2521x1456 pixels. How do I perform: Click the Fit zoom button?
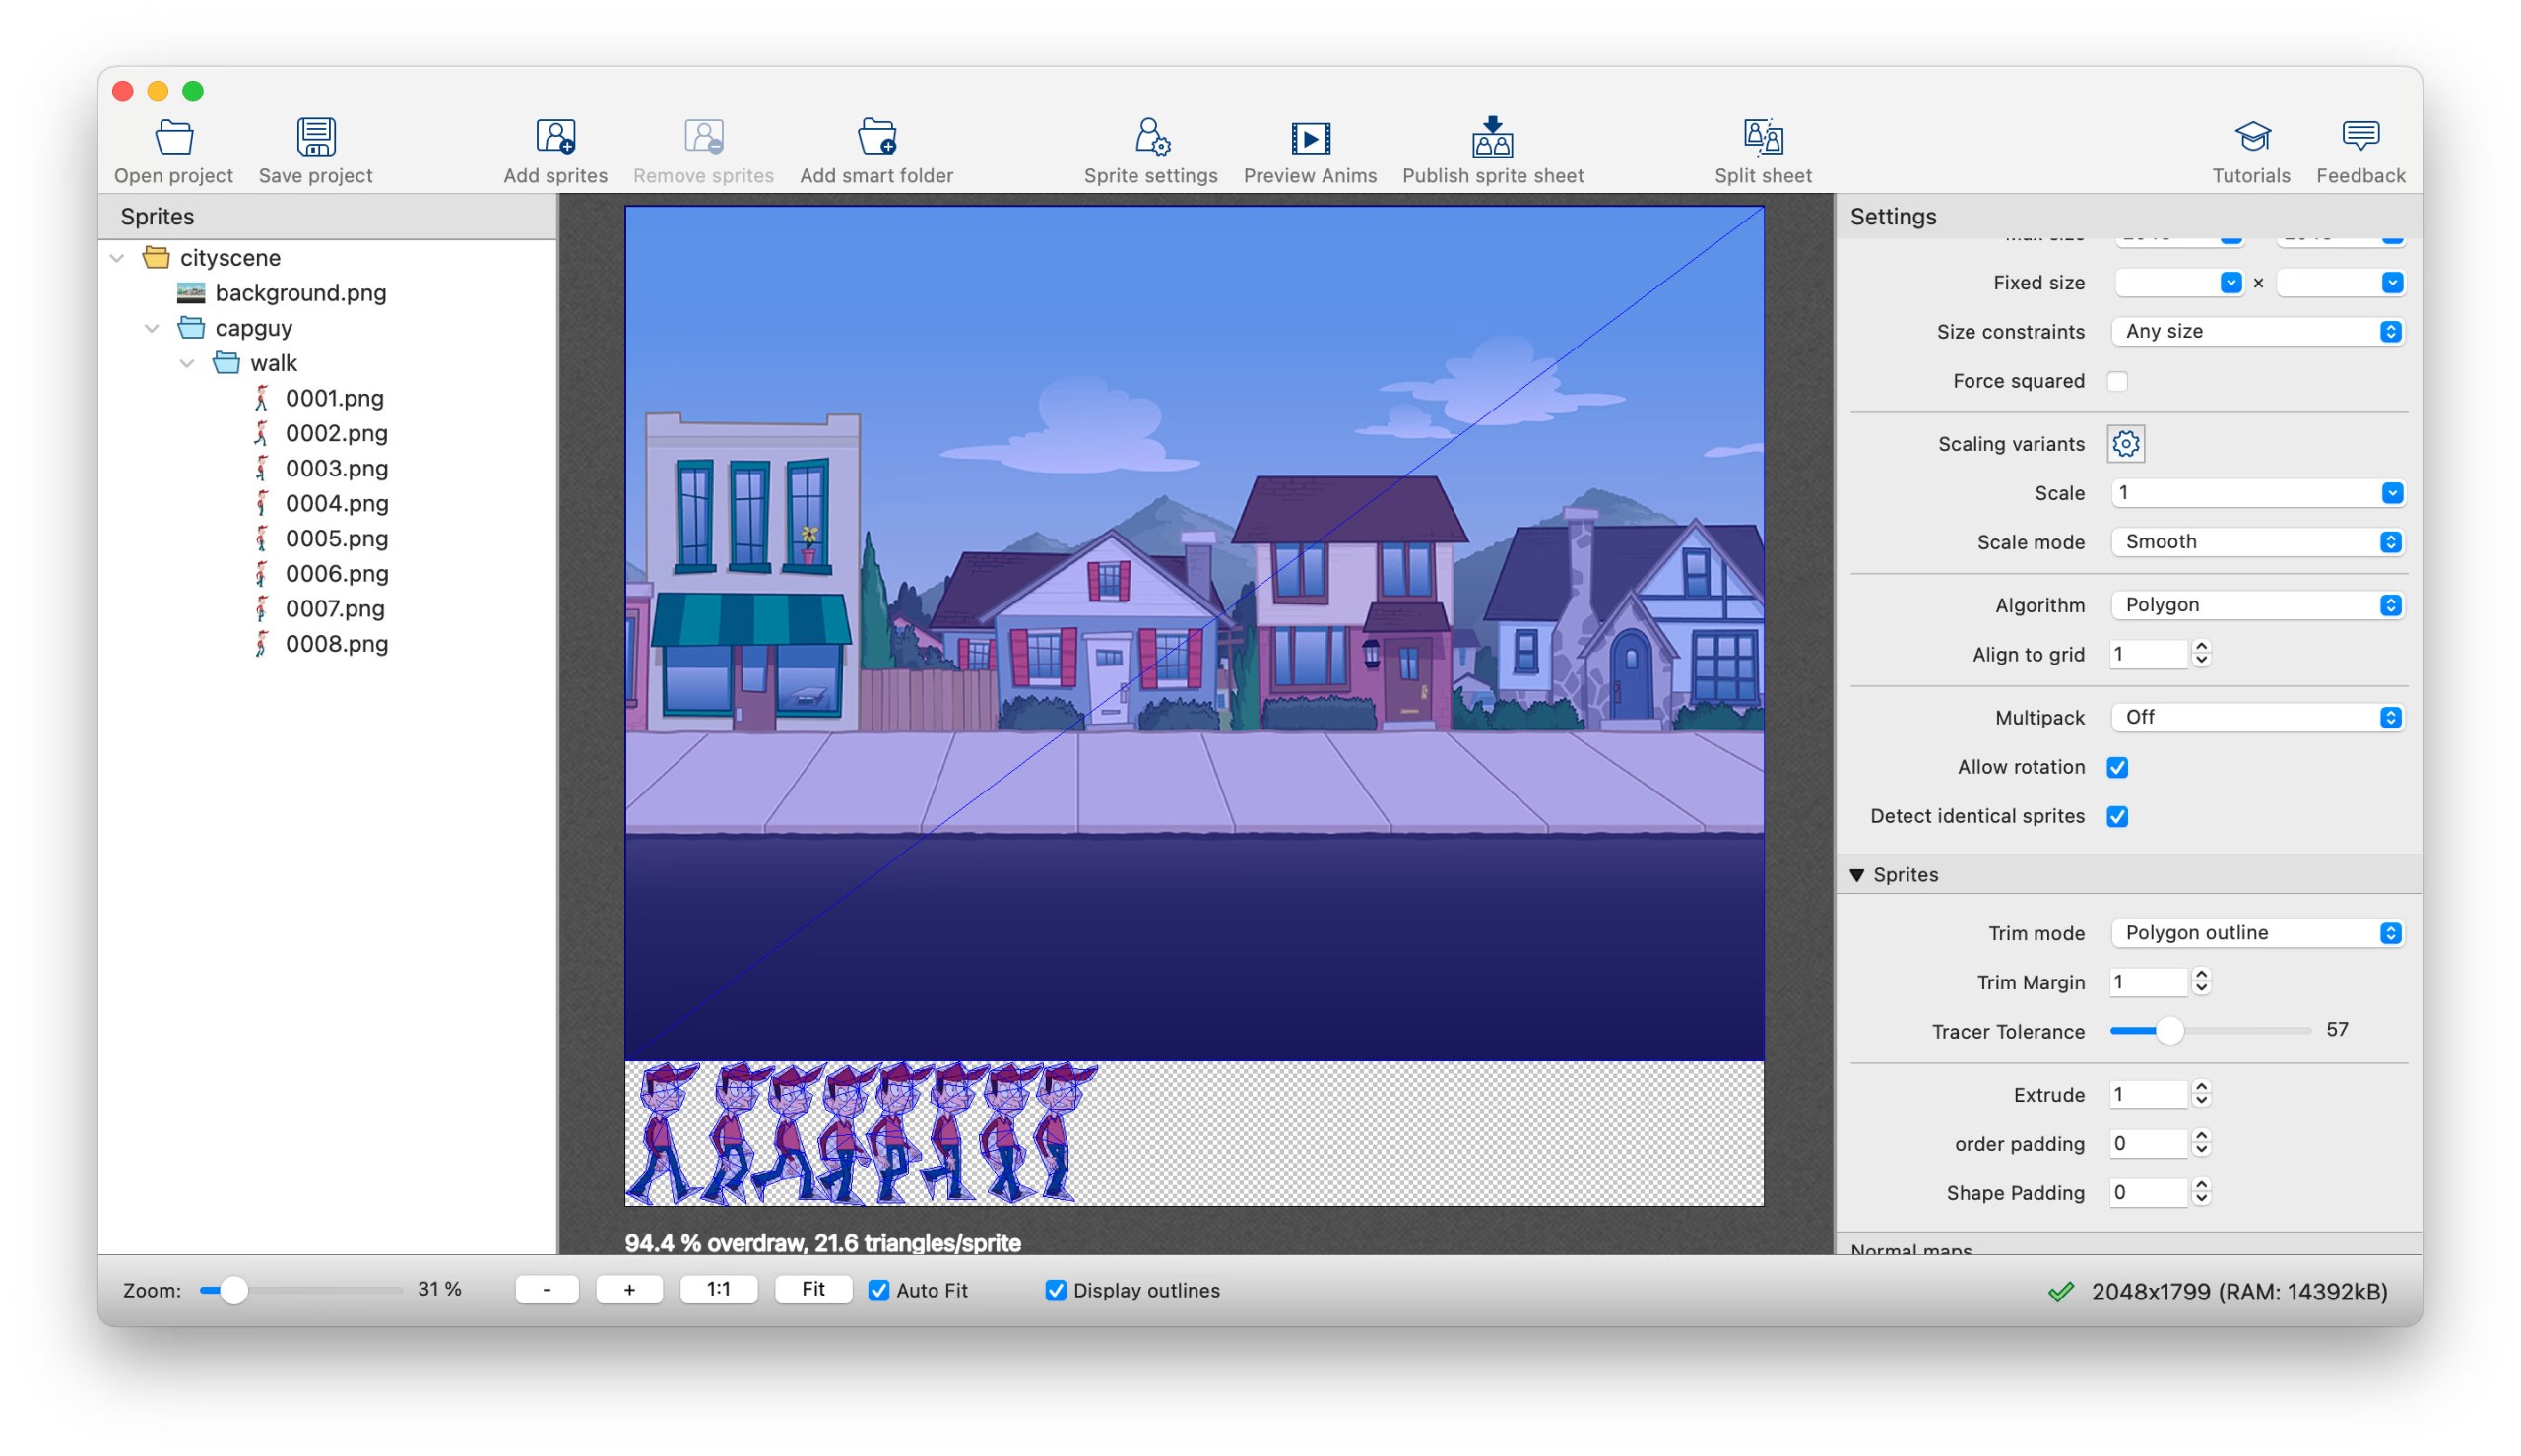click(812, 1289)
